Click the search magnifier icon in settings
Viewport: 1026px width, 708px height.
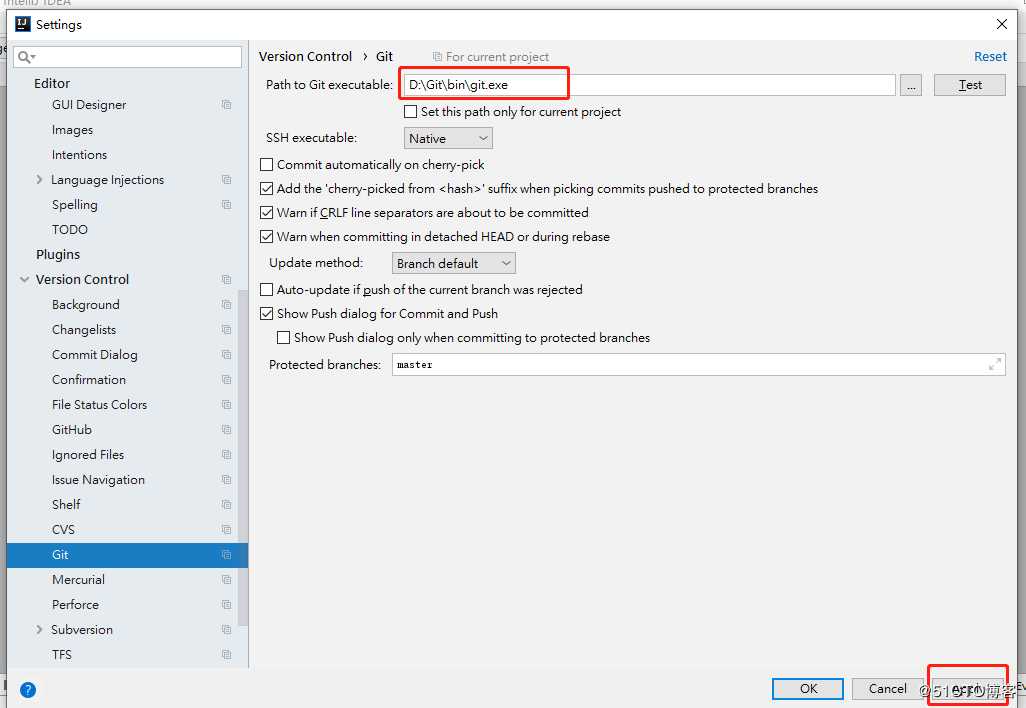[26, 58]
